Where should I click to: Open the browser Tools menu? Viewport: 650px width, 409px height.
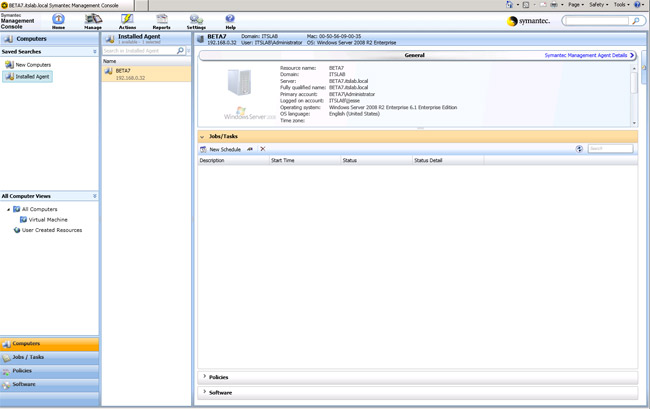(621, 5)
